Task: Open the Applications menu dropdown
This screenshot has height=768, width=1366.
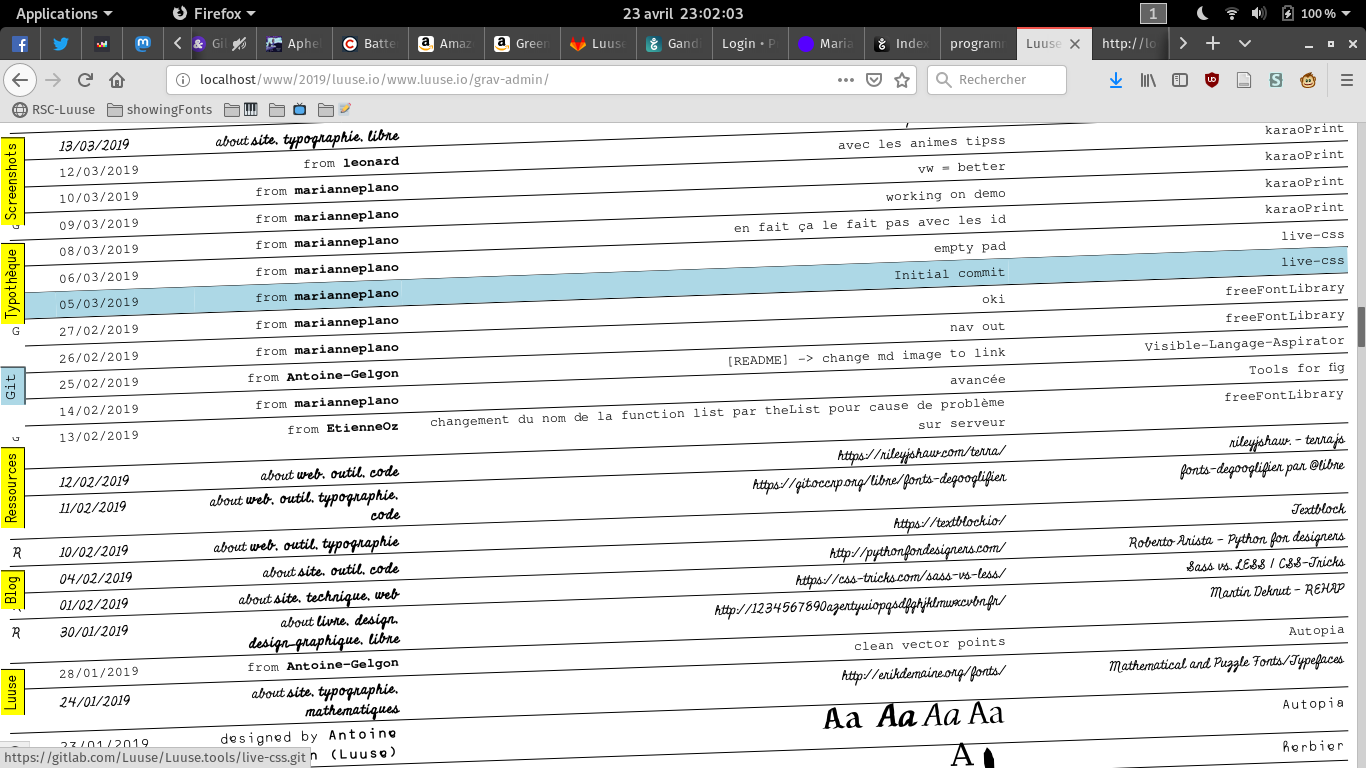Action: [x=64, y=13]
